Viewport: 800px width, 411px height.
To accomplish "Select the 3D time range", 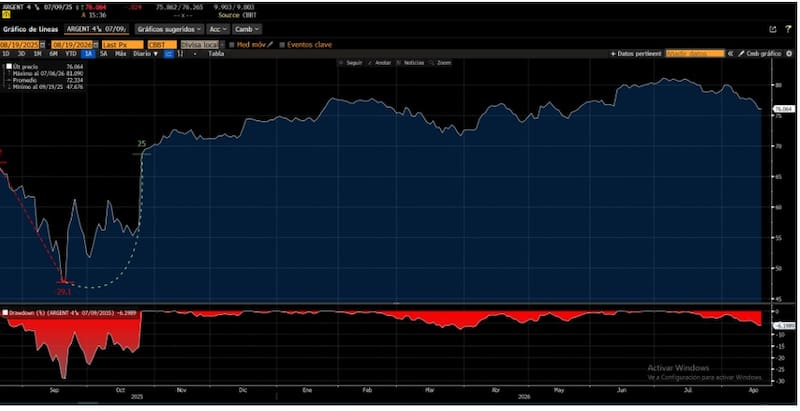I will (x=21, y=54).
